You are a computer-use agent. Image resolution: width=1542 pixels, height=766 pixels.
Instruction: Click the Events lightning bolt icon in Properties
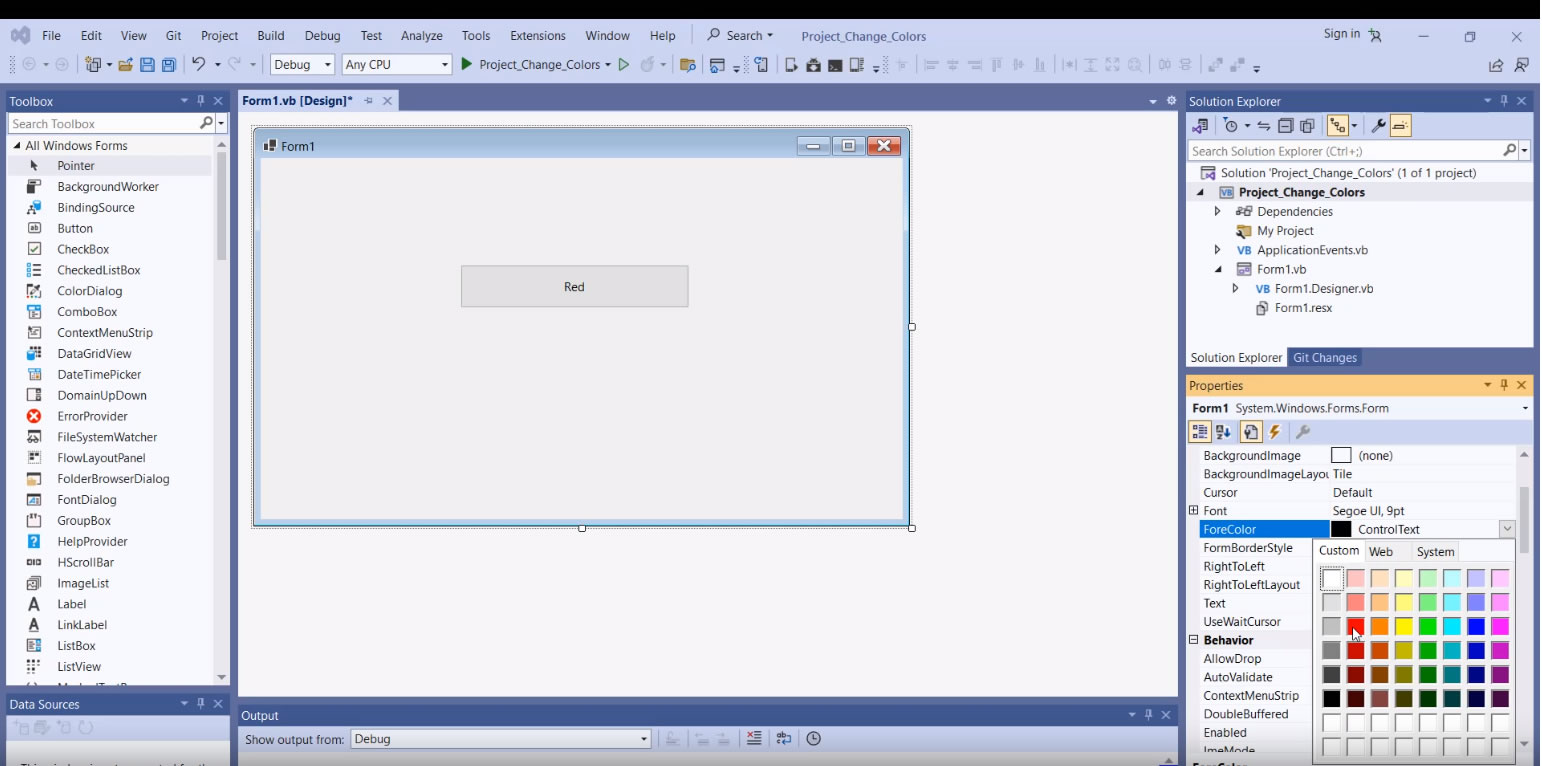pos(1275,432)
